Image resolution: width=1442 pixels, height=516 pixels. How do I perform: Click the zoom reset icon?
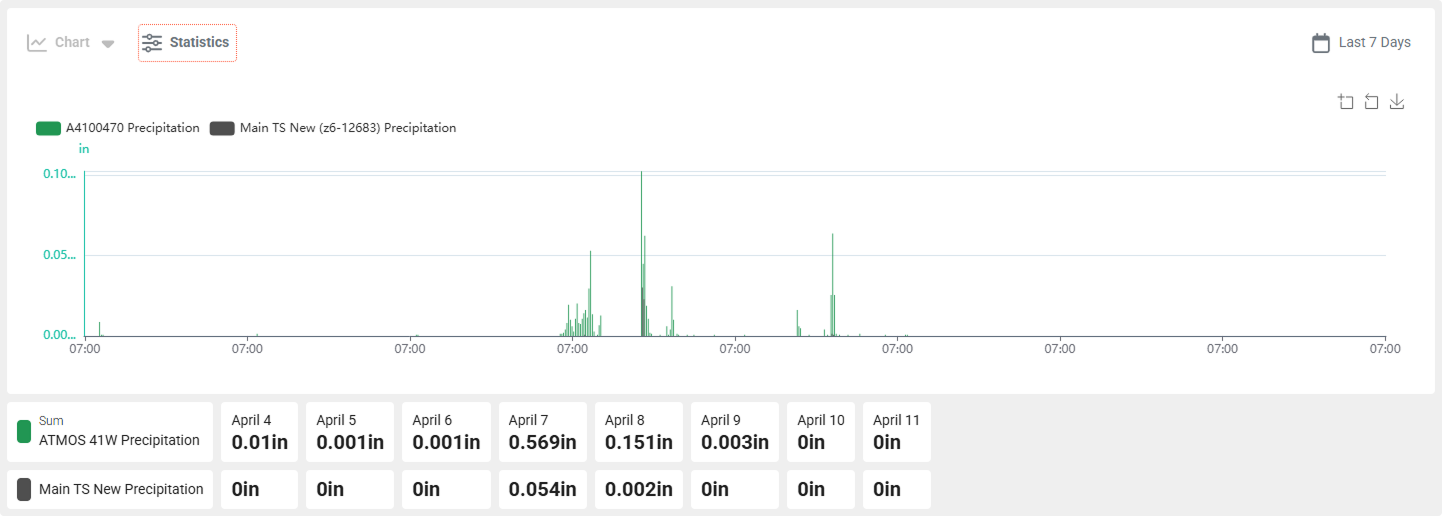pos(1371,102)
